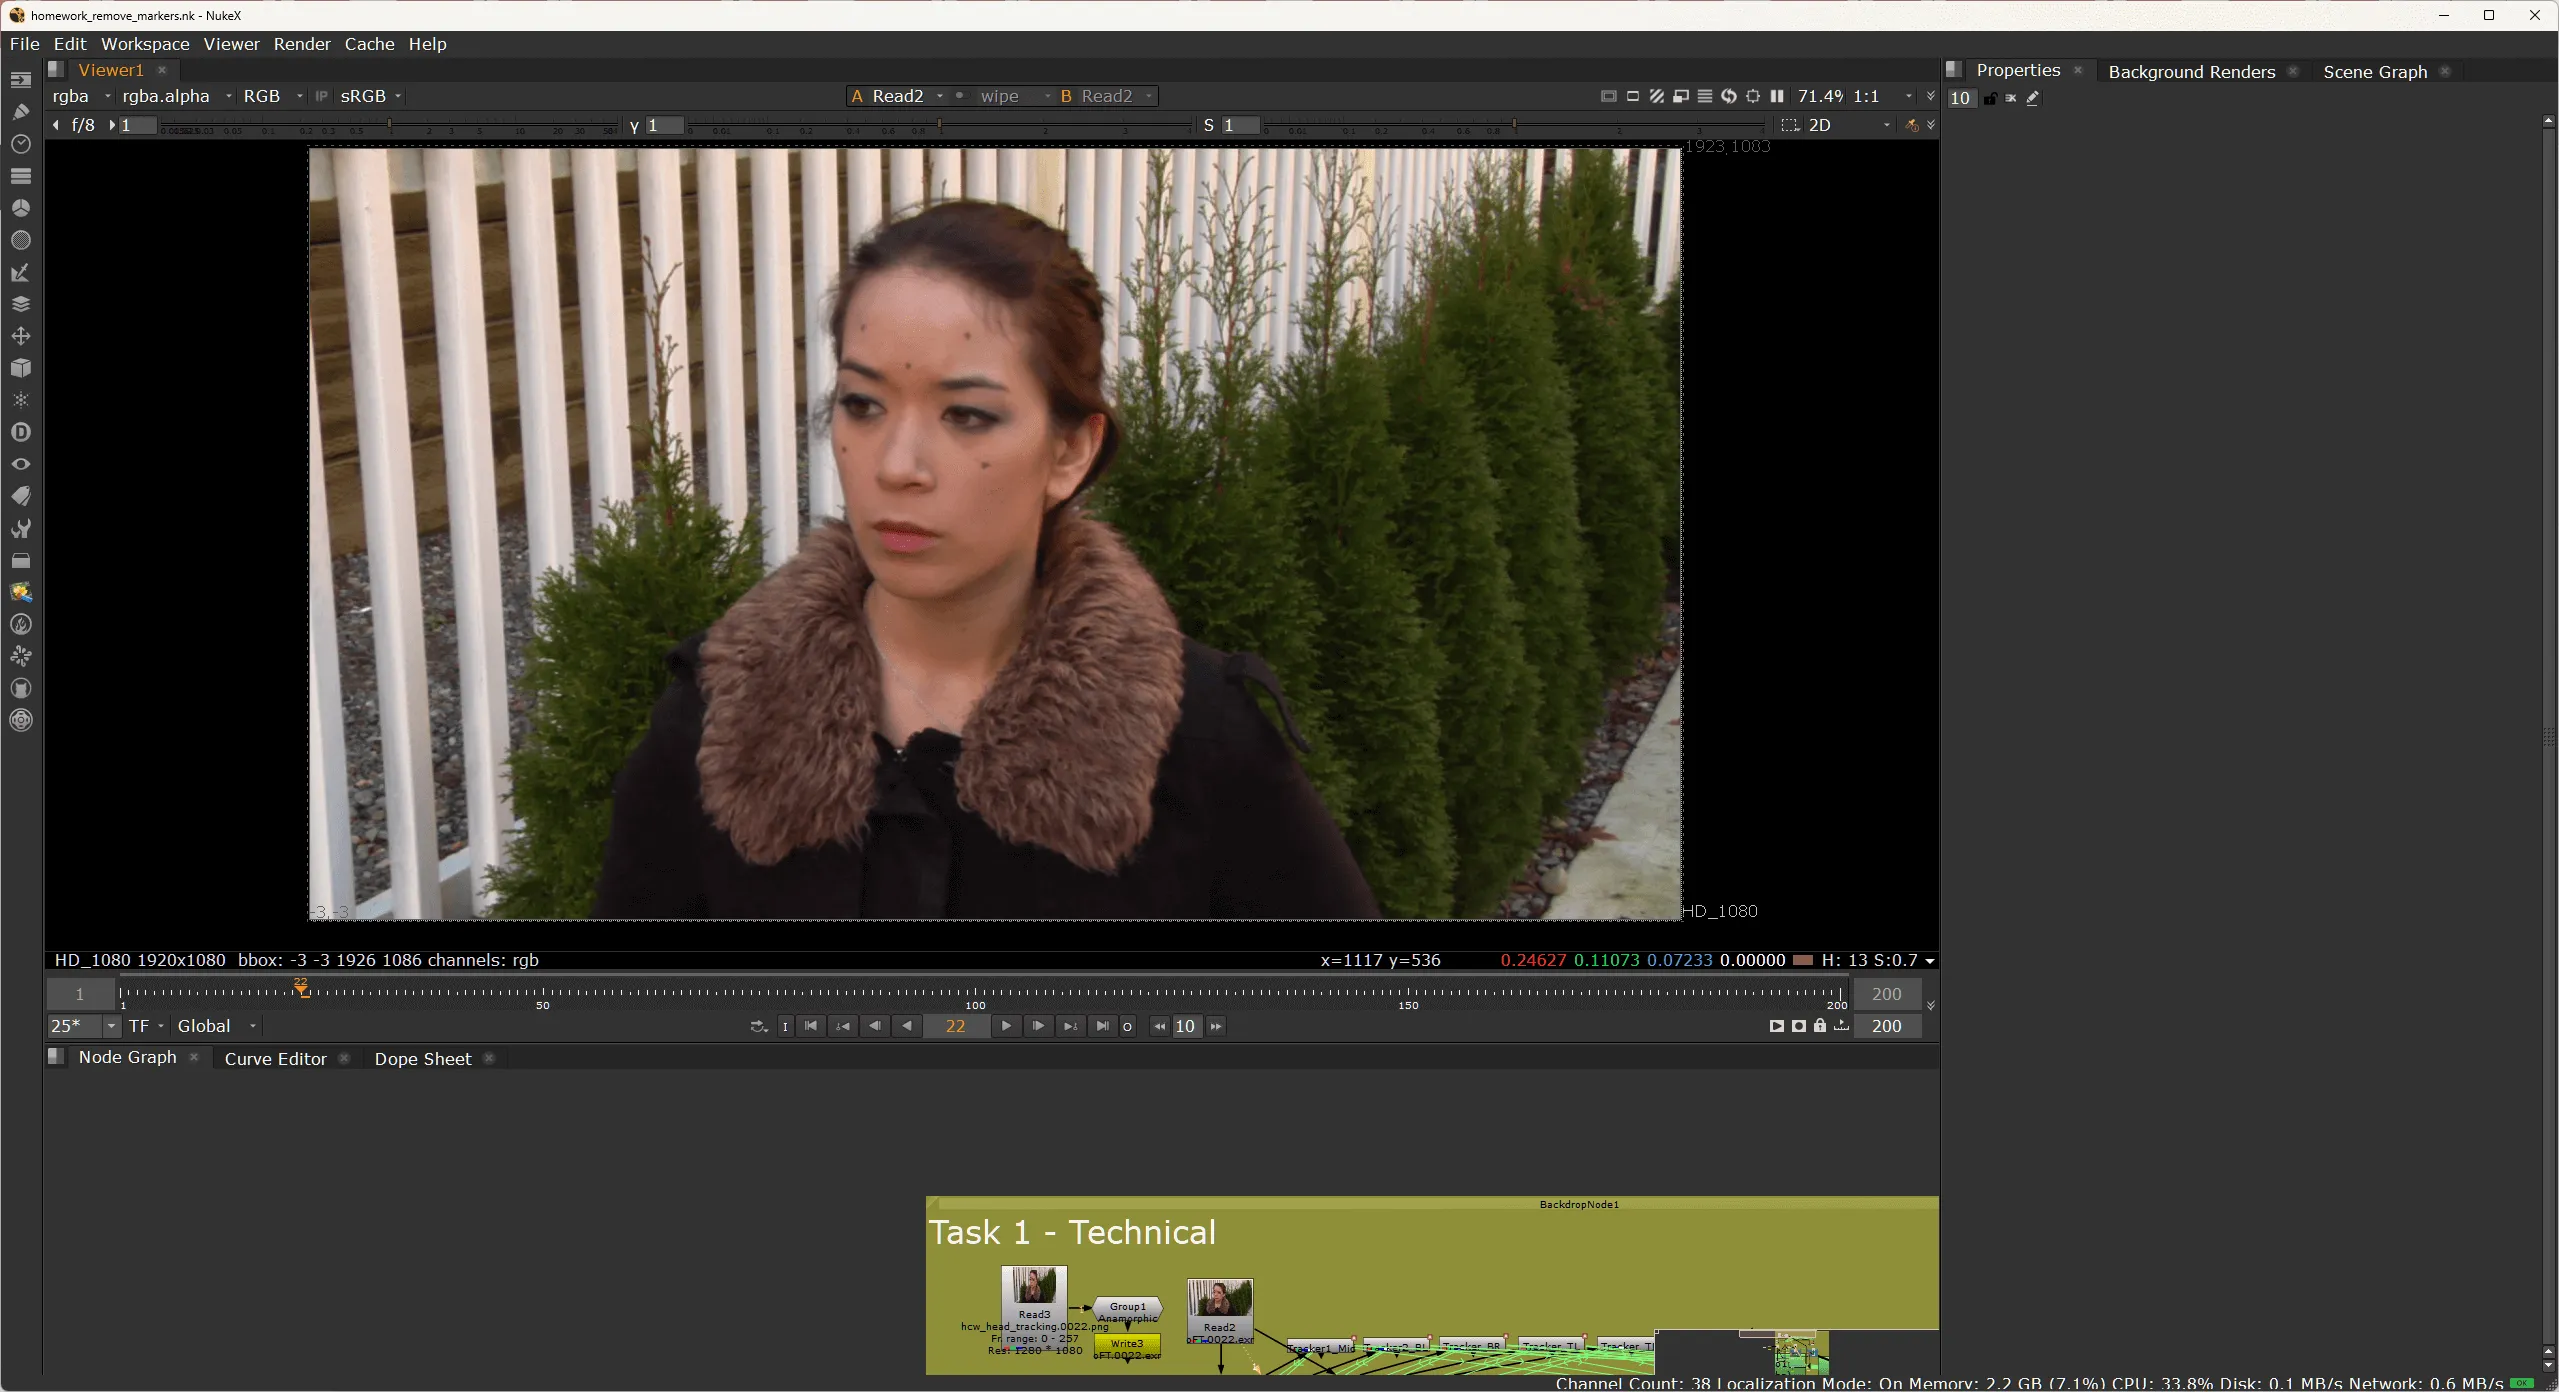
Task: Toggle the proxy mode striped icon
Action: pos(1656,96)
